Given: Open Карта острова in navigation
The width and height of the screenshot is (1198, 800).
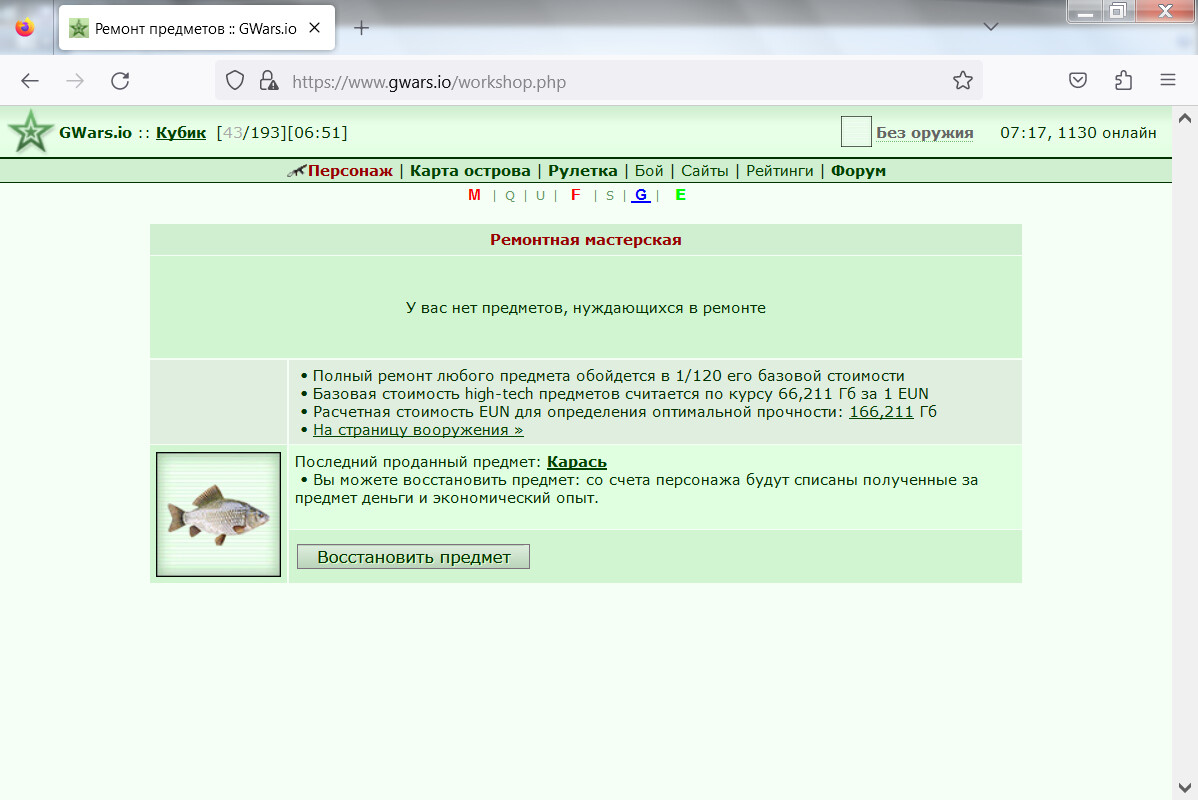Looking at the screenshot, I should pyautogui.click(x=470, y=171).
